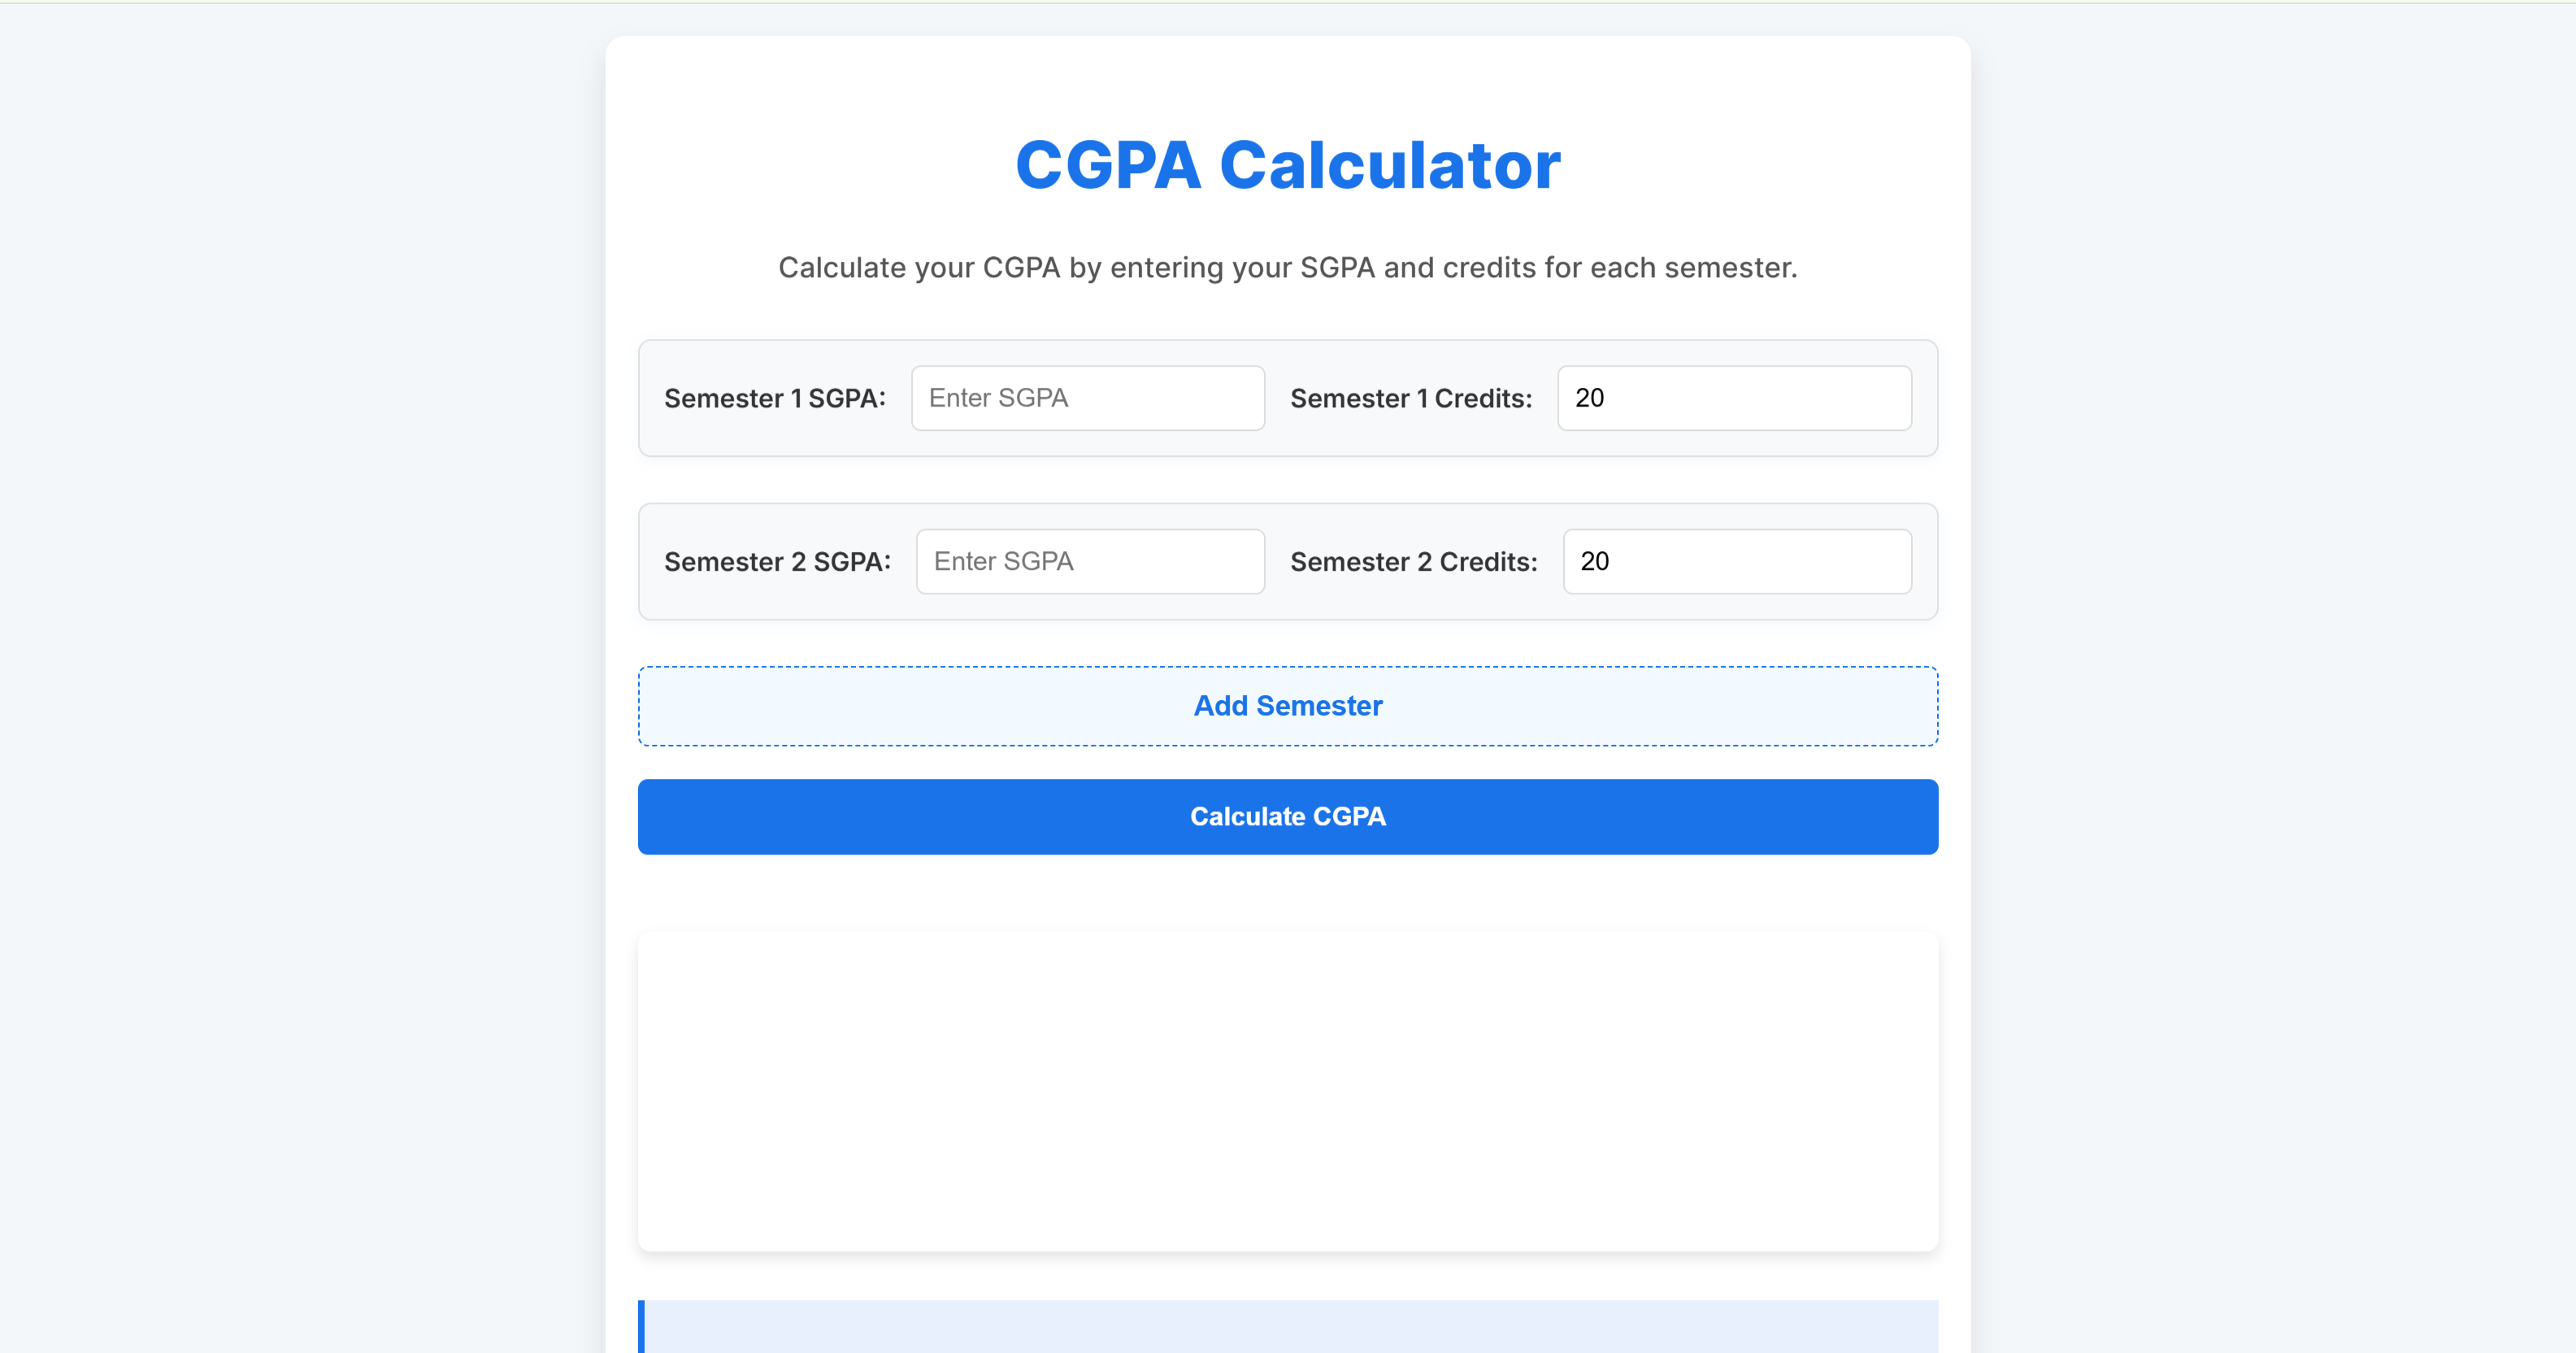Click the "Semester 1 SGPA:" label

click(774, 399)
